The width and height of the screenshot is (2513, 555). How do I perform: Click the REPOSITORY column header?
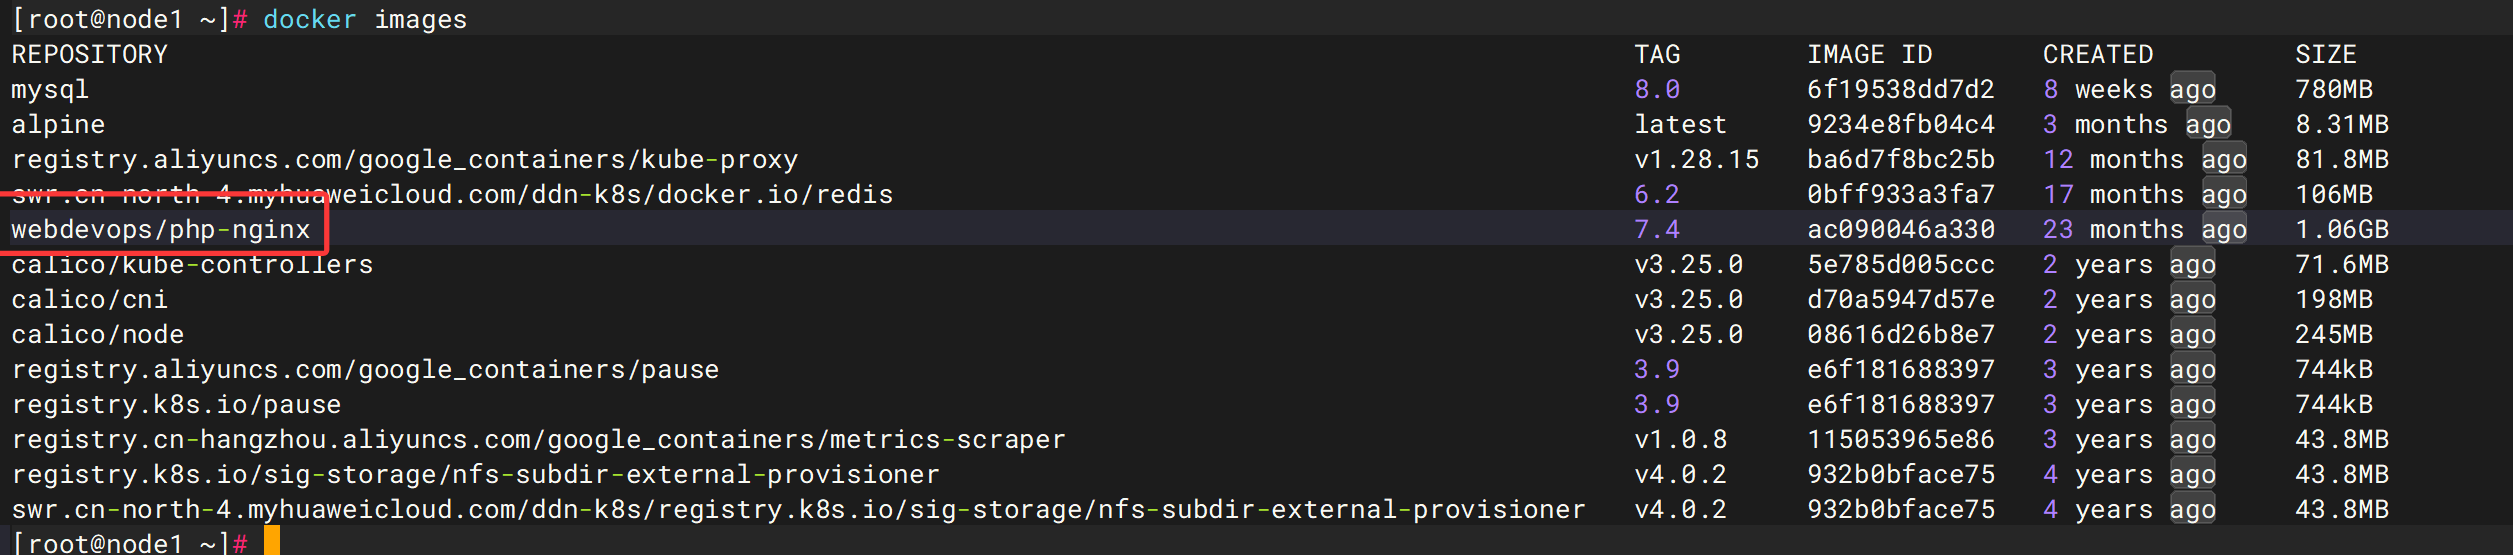90,55
